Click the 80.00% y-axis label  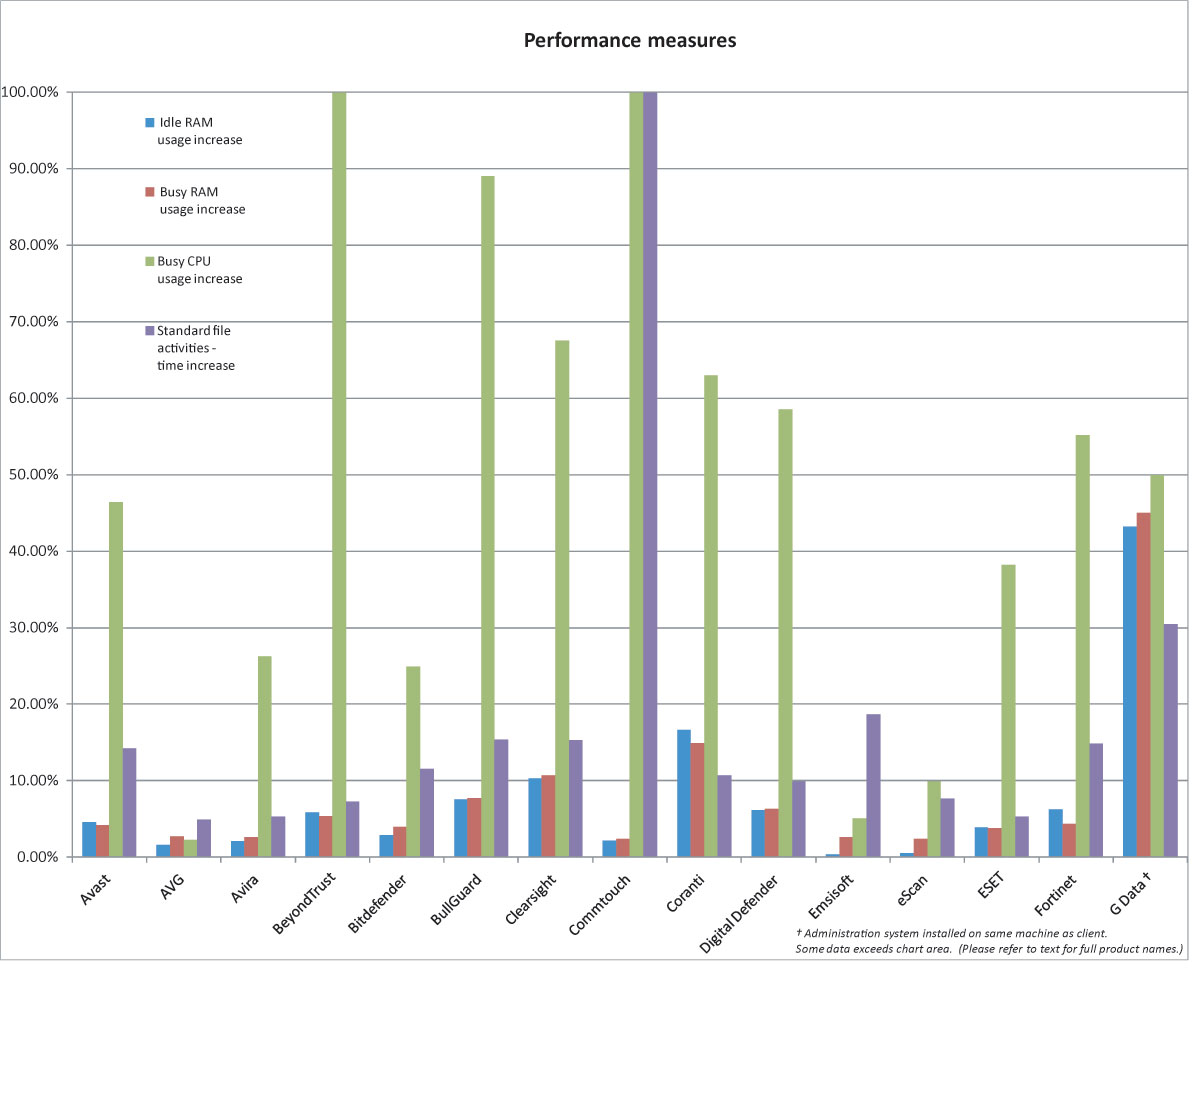click(33, 245)
